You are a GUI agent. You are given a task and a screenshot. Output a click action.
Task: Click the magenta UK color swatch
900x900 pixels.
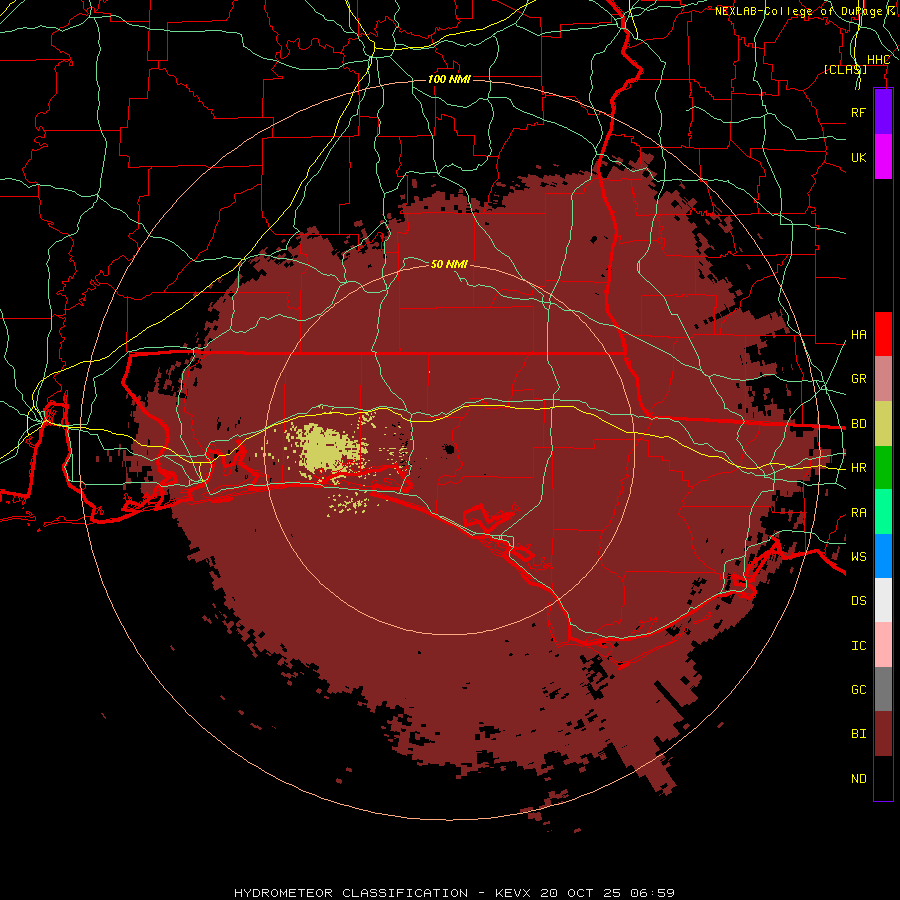tap(883, 157)
